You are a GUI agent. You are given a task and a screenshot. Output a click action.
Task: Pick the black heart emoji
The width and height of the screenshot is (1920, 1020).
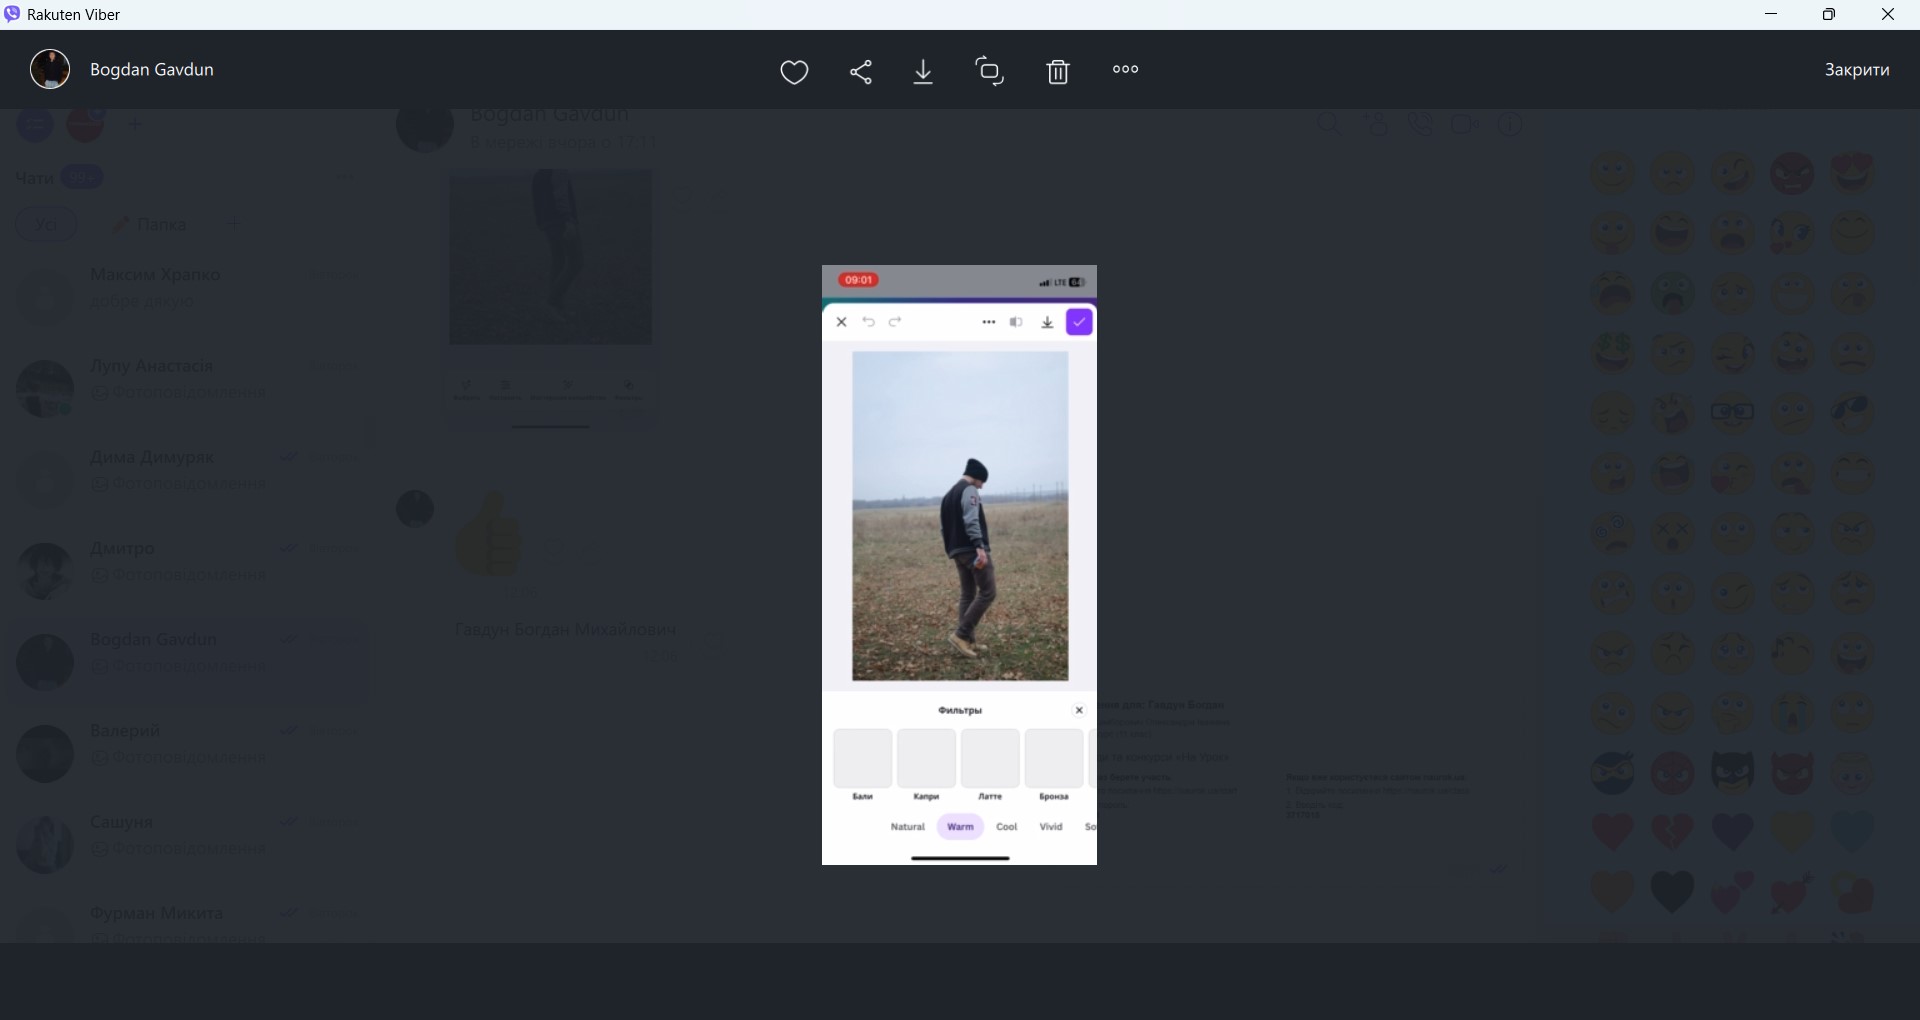coord(1672,891)
